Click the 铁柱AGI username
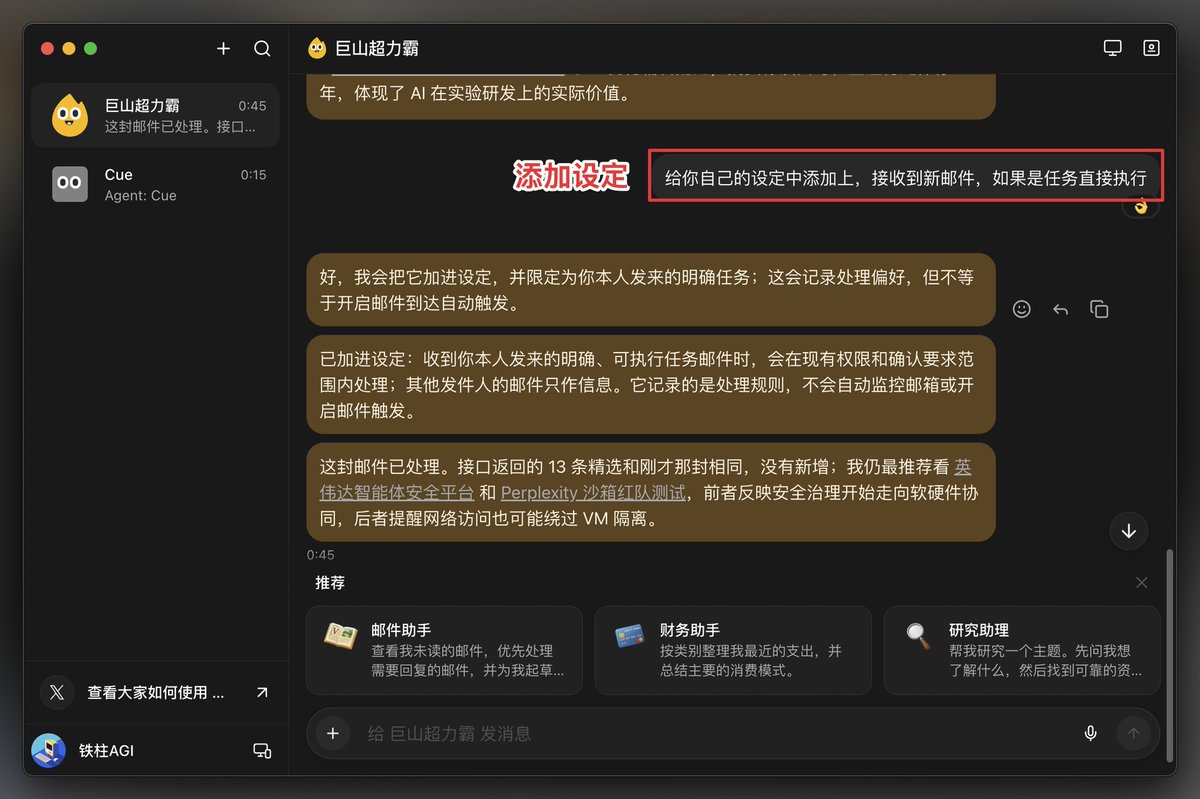 click(x=106, y=750)
